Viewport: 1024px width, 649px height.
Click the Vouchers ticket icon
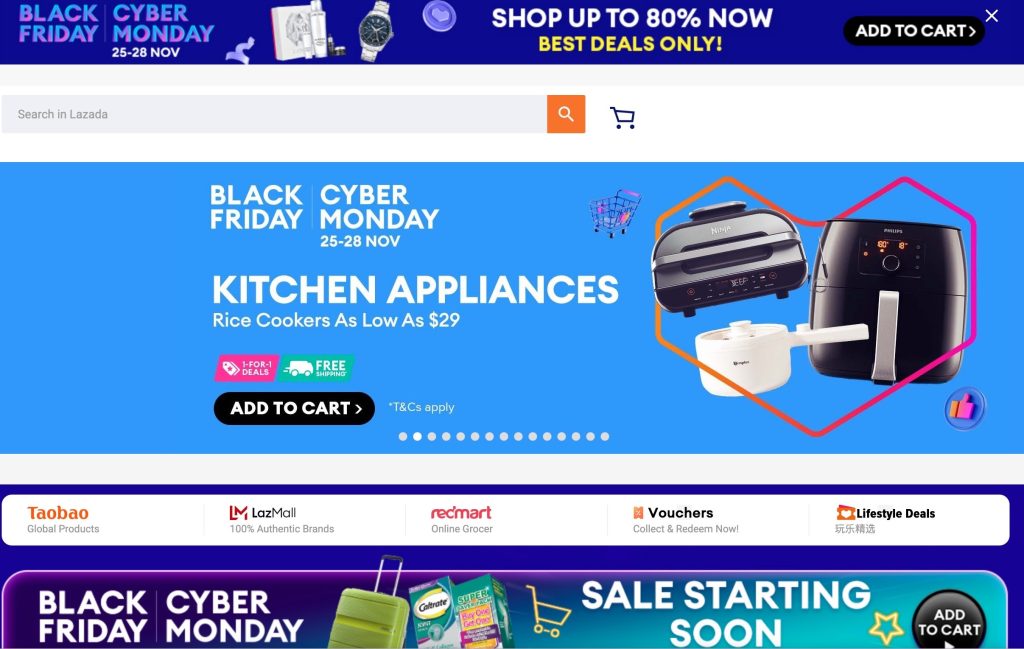pos(638,513)
